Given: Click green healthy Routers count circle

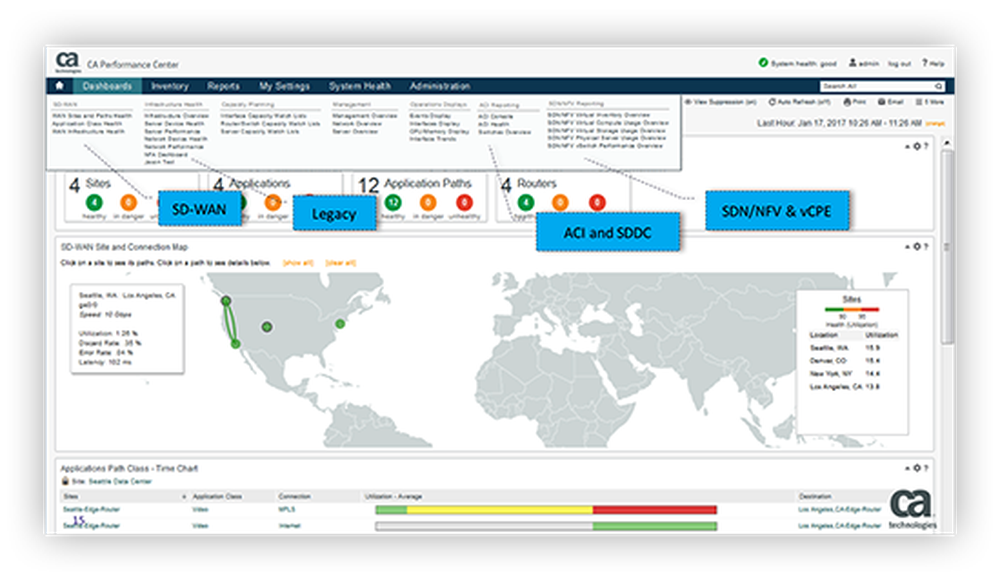Looking at the screenshot, I should pos(526,203).
